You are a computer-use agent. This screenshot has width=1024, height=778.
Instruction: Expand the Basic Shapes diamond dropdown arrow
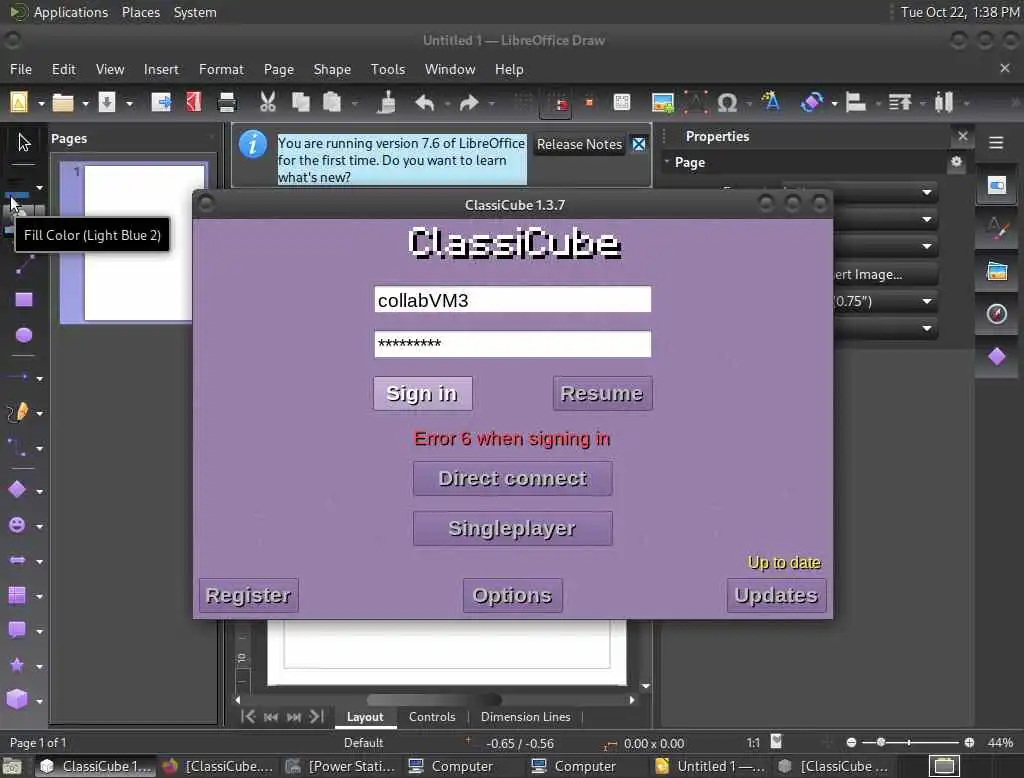tap(39, 491)
